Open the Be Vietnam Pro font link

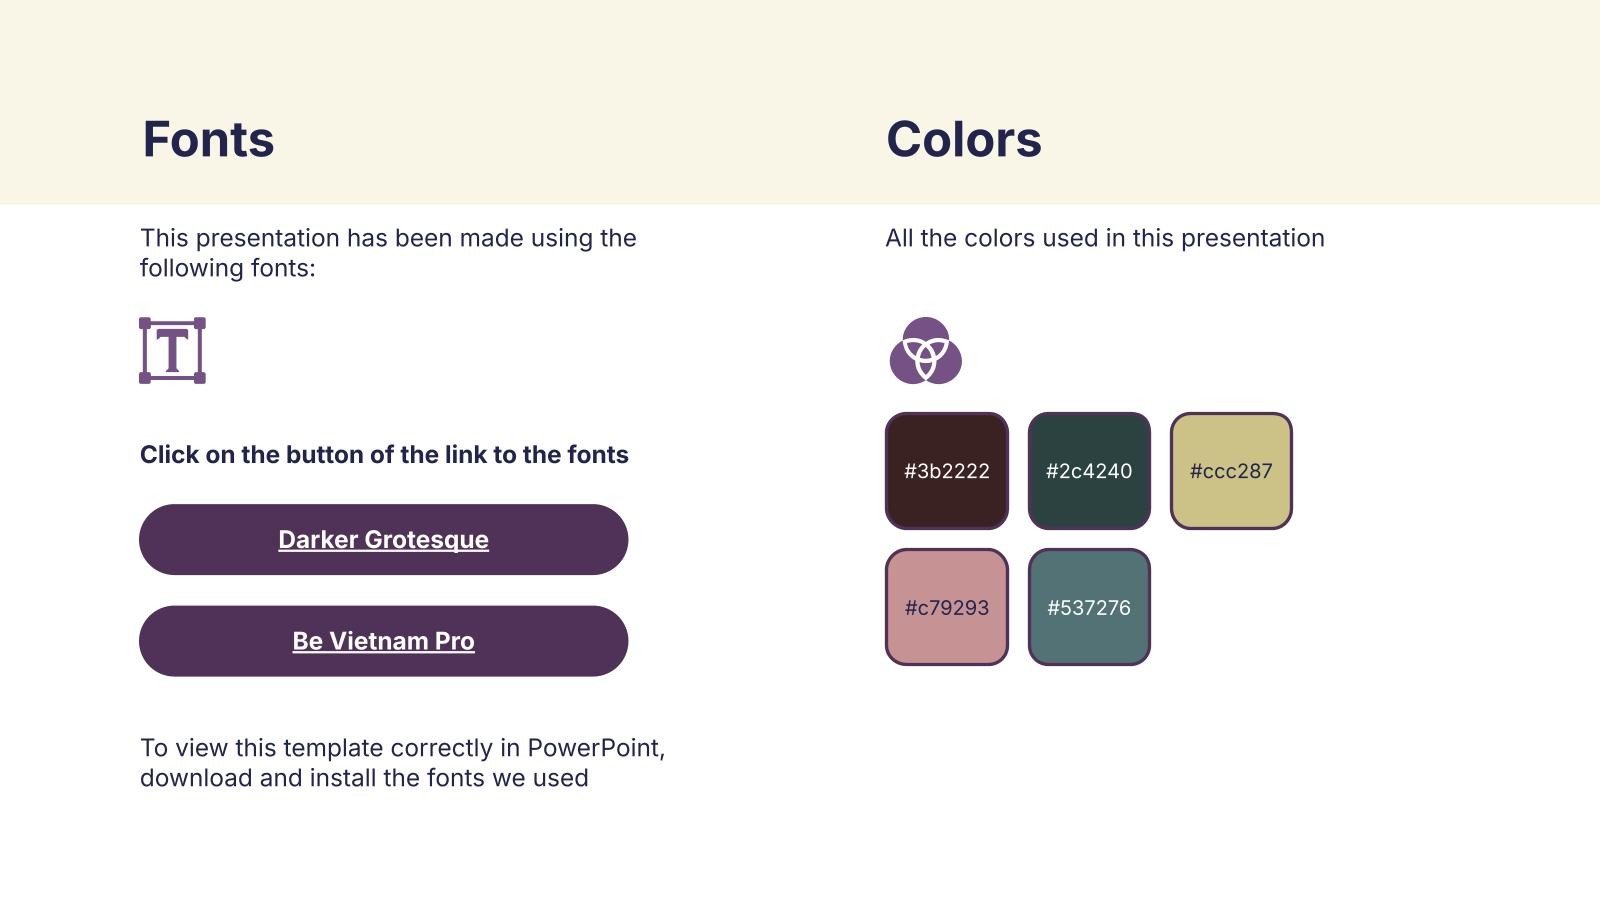pos(383,641)
